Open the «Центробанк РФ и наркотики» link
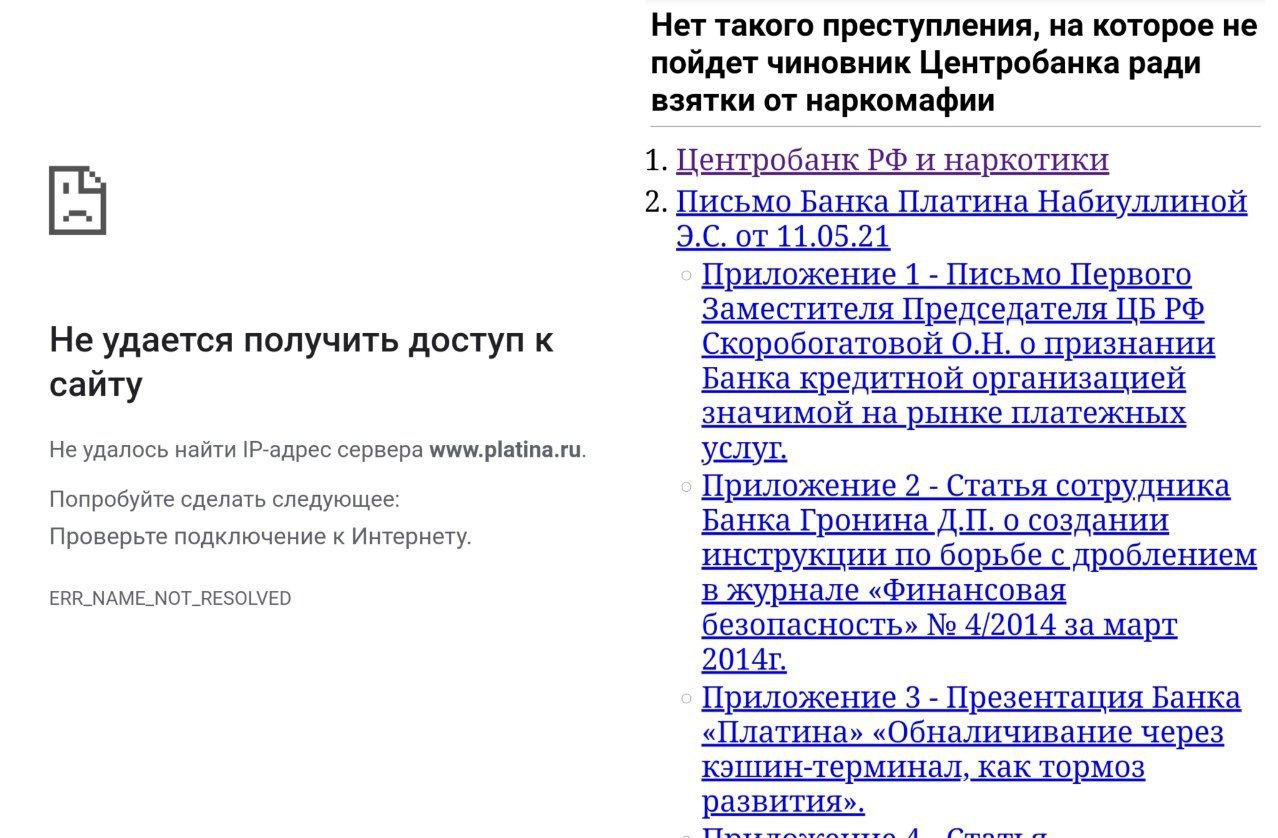The width and height of the screenshot is (1278, 838). point(892,160)
